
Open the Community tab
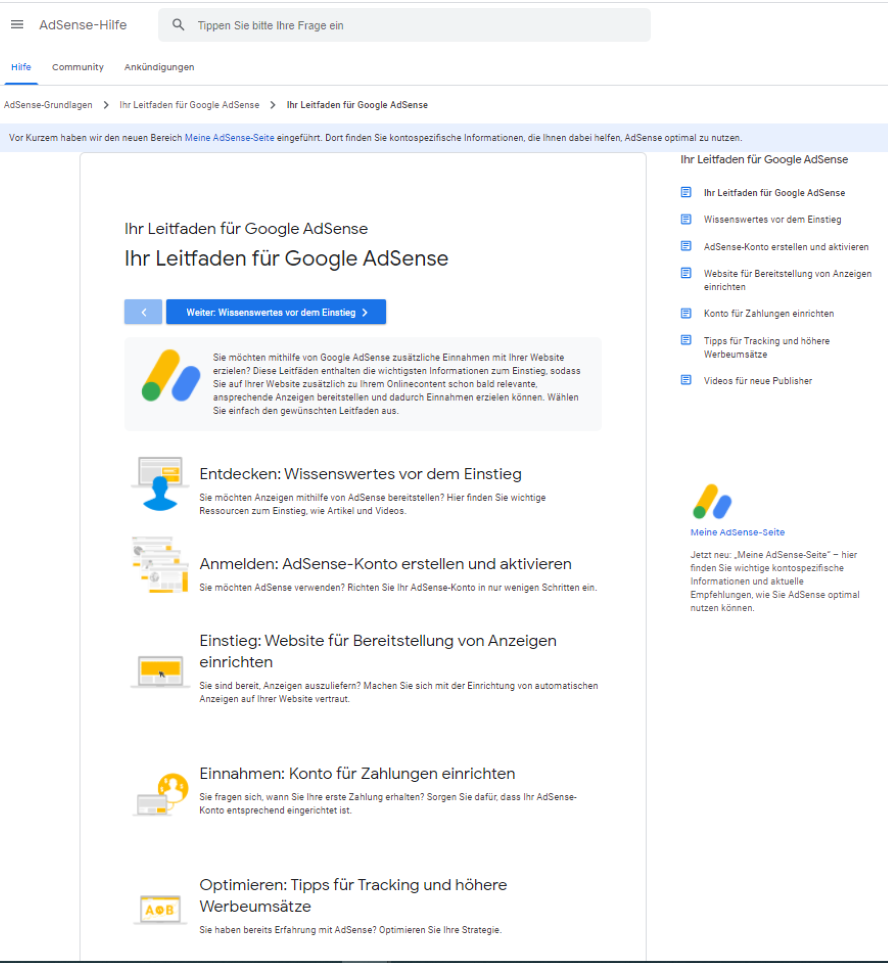tap(78, 67)
